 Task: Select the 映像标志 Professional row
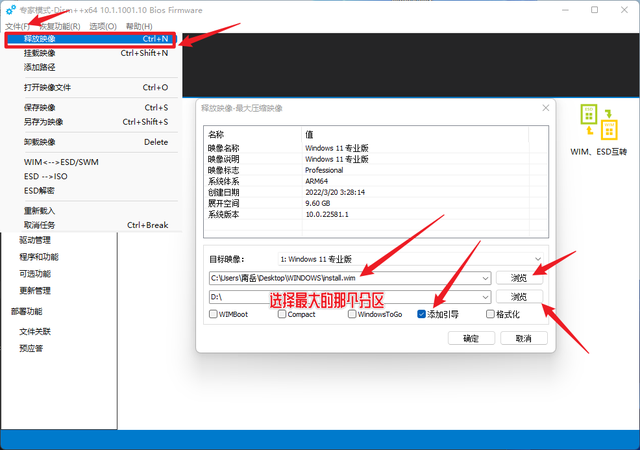(376, 170)
